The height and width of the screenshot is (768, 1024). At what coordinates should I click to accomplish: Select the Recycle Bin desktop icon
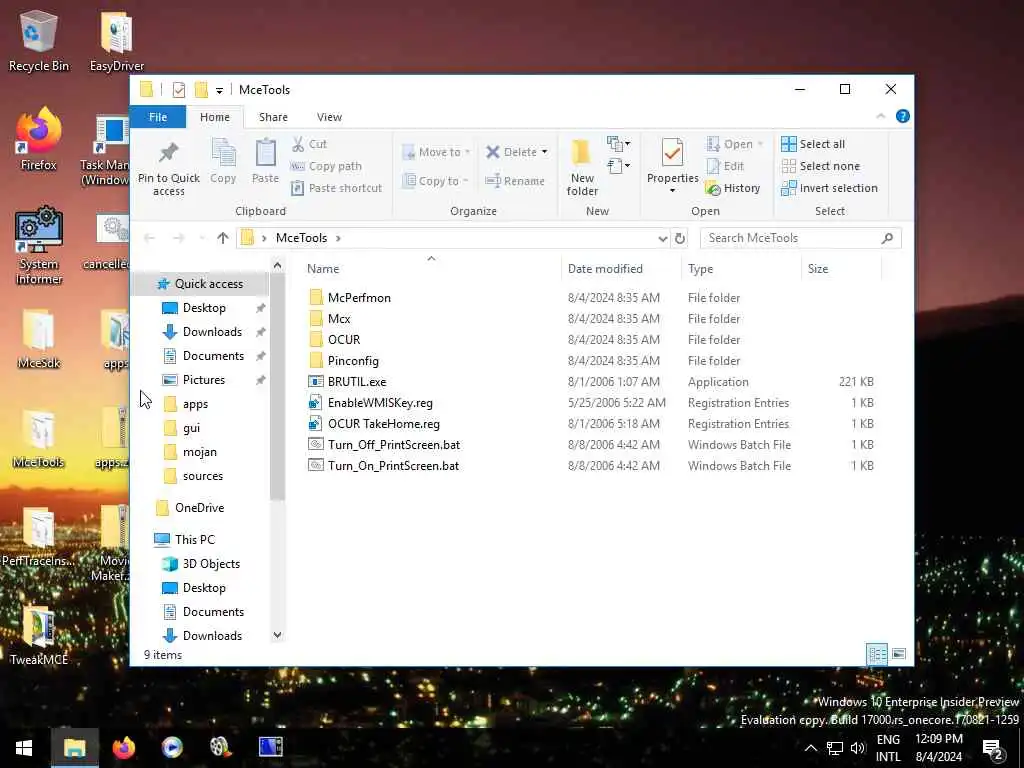[x=39, y=40]
